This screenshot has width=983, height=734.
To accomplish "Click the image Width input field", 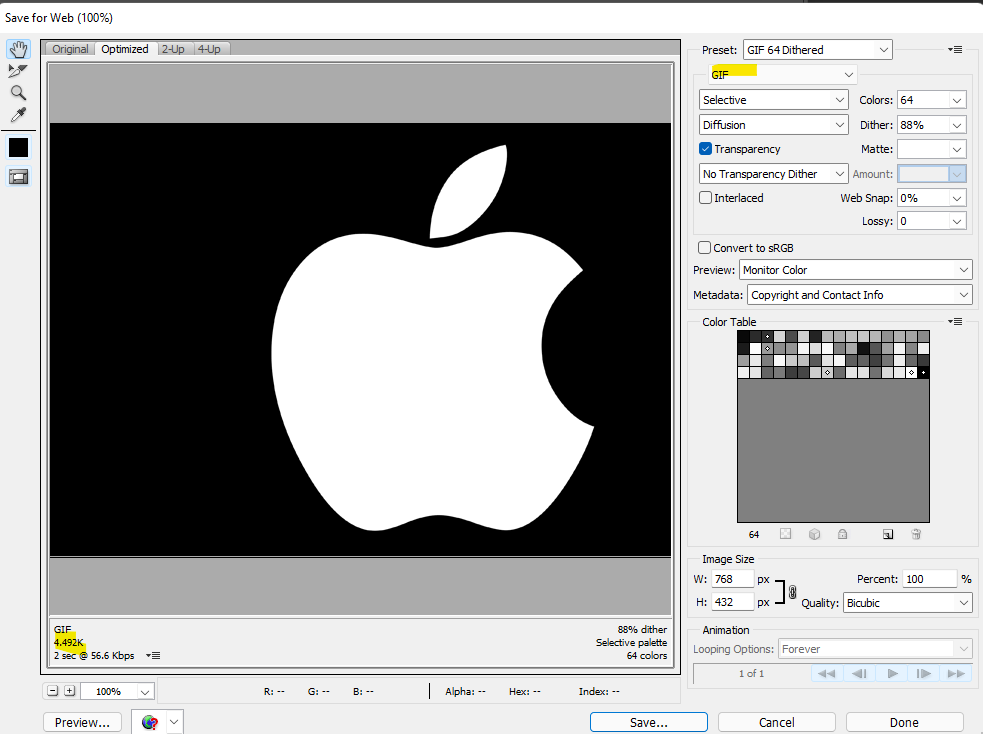I will pos(732,579).
